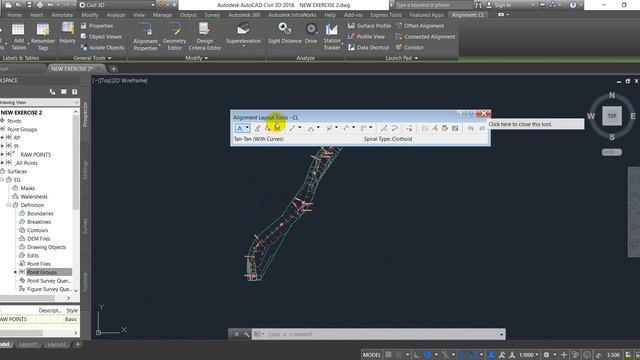The height and width of the screenshot is (360, 640).
Task: Collapse the Definition tree node
Action: pyautogui.click(x=9, y=205)
